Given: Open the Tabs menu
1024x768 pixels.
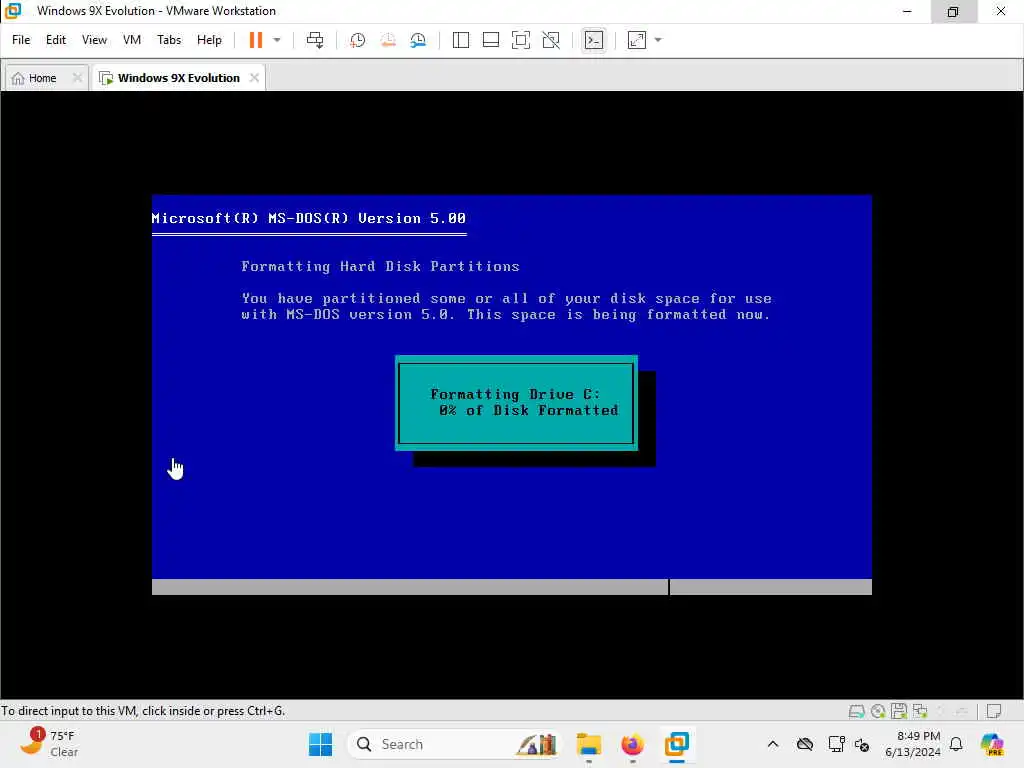Looking at the screenshot, I should 168,40.
